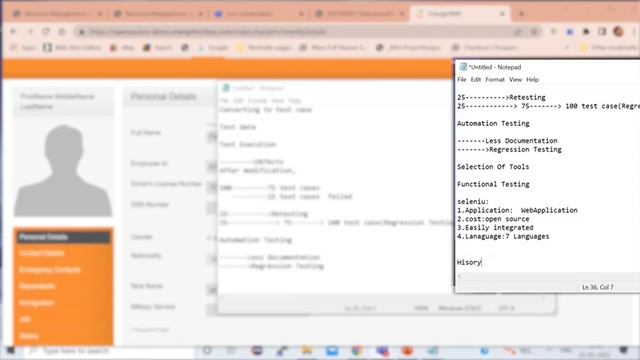Click the 'Automation Testing' line in background Notepad
Image resolution: width=640 pixels, height=360 pixels.
(256, 240)
